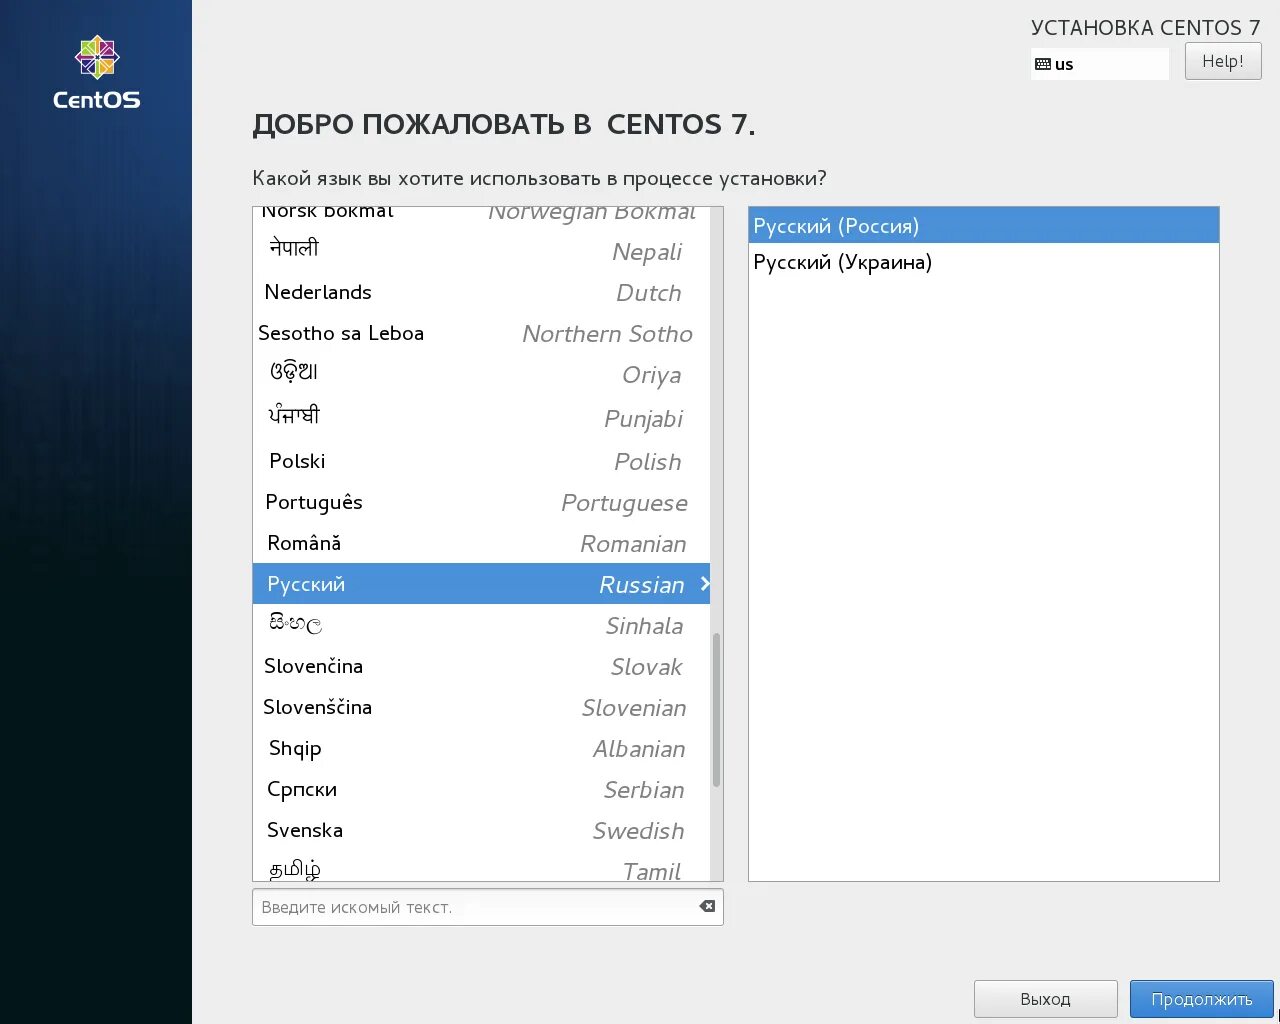Click the Продолжить button
The height and width of the screenshot is (1024, 1280).
pos(1201,999)
